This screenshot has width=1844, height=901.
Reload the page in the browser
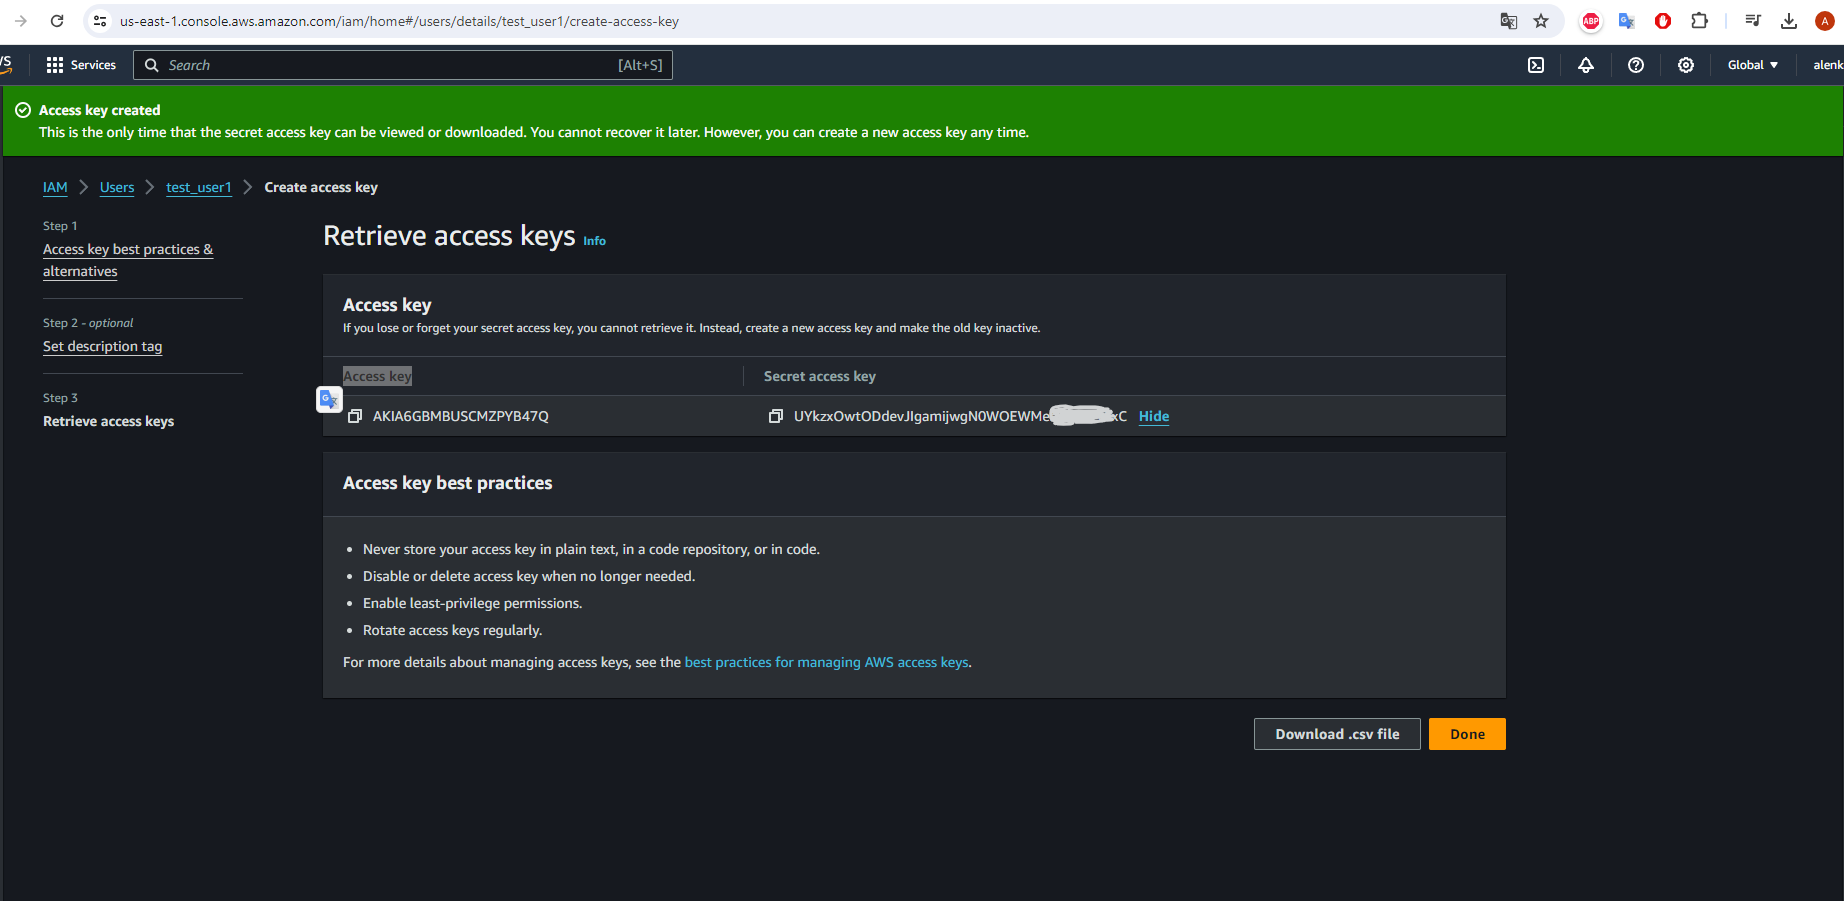[57, 21]
